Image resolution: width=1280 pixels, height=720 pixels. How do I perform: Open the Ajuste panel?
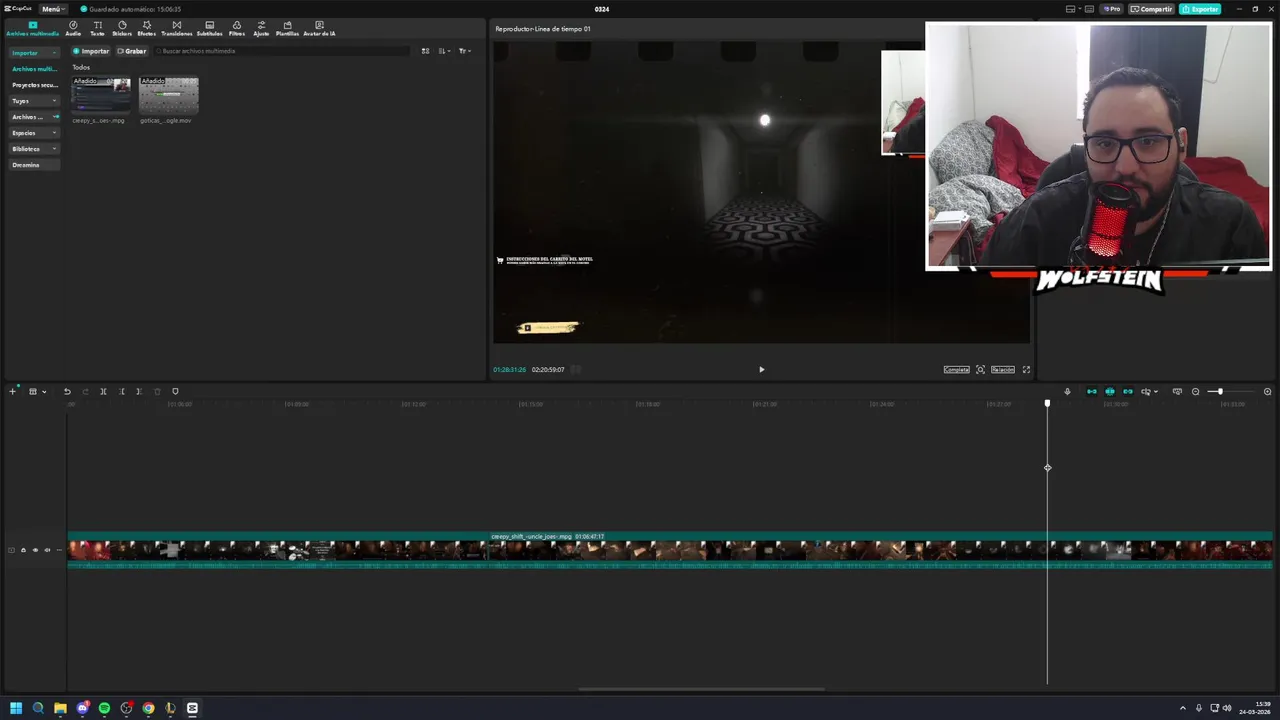click(x=261, y=29)
